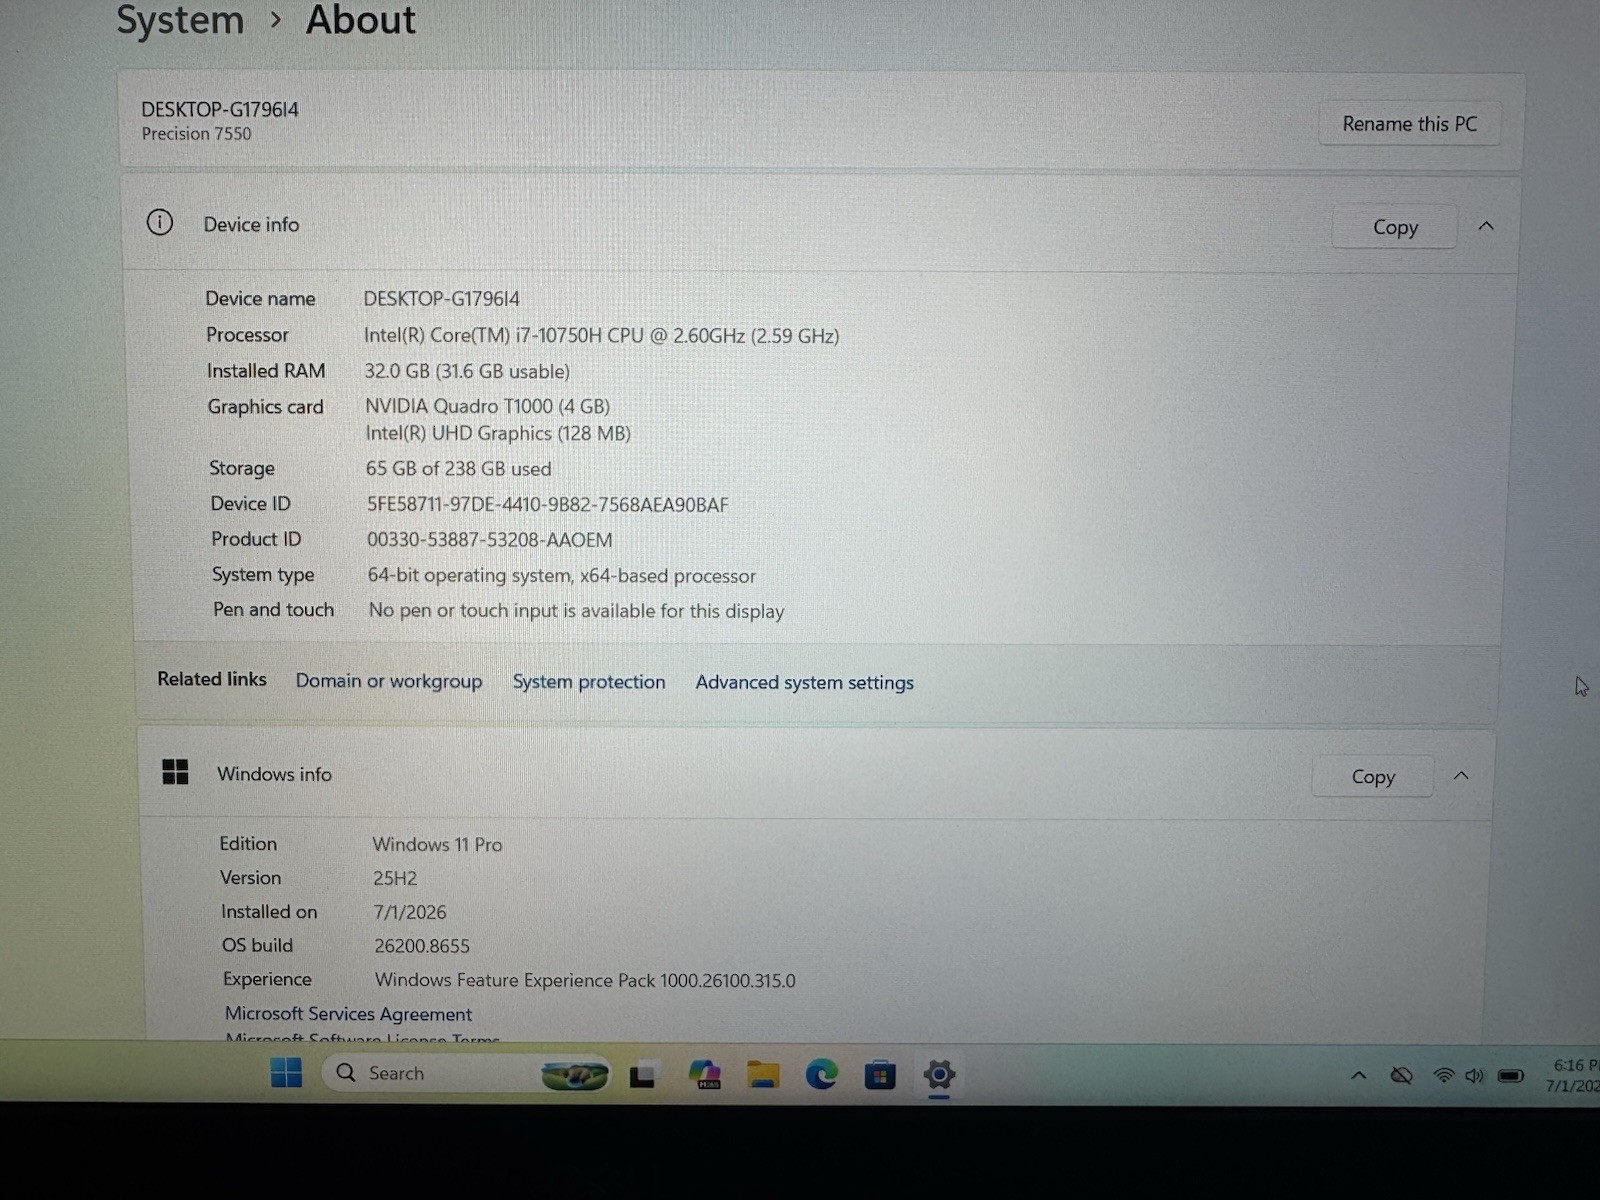Collapse the Windows info section
Image resolution: width=1600 pixels, height=1200 pixels.
[x=1461, y=776]
